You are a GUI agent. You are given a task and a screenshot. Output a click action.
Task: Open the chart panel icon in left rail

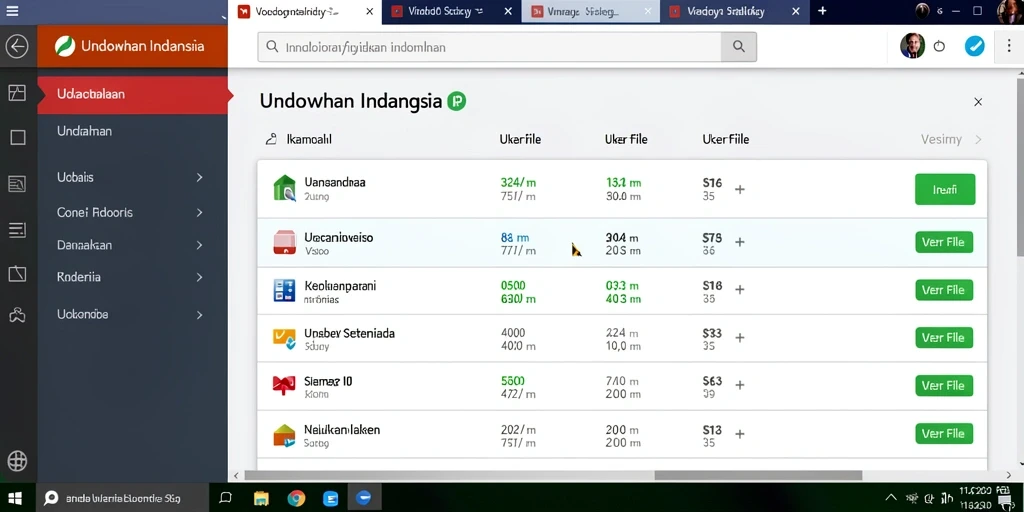(x=17, y=93)
